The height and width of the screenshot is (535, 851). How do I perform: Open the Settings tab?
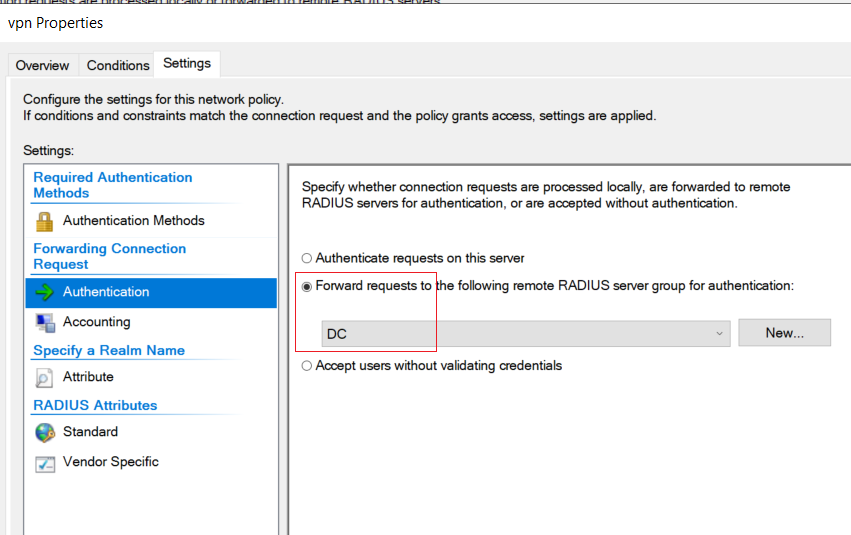point(187,63)
